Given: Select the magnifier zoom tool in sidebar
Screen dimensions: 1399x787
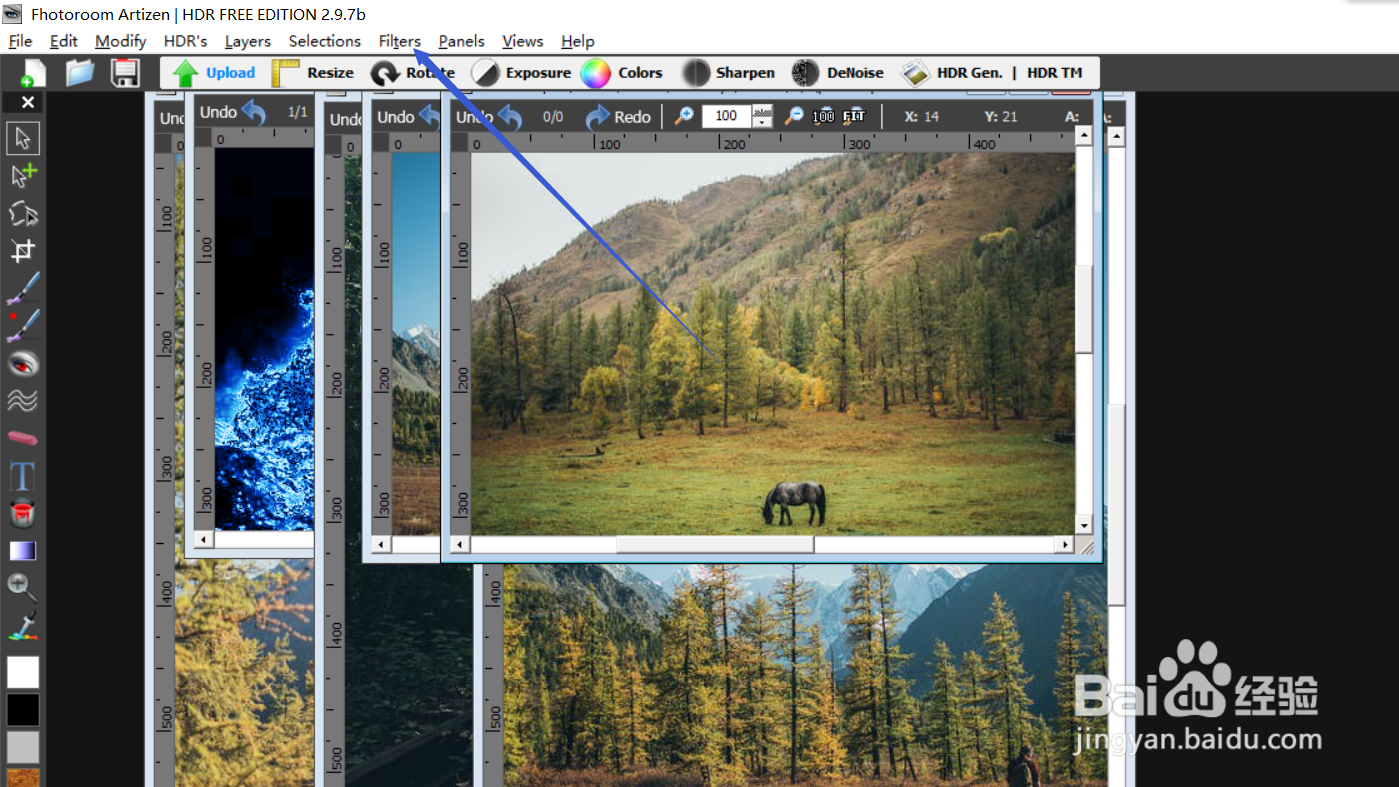Looking at the screenshot, I should [23, 587].
